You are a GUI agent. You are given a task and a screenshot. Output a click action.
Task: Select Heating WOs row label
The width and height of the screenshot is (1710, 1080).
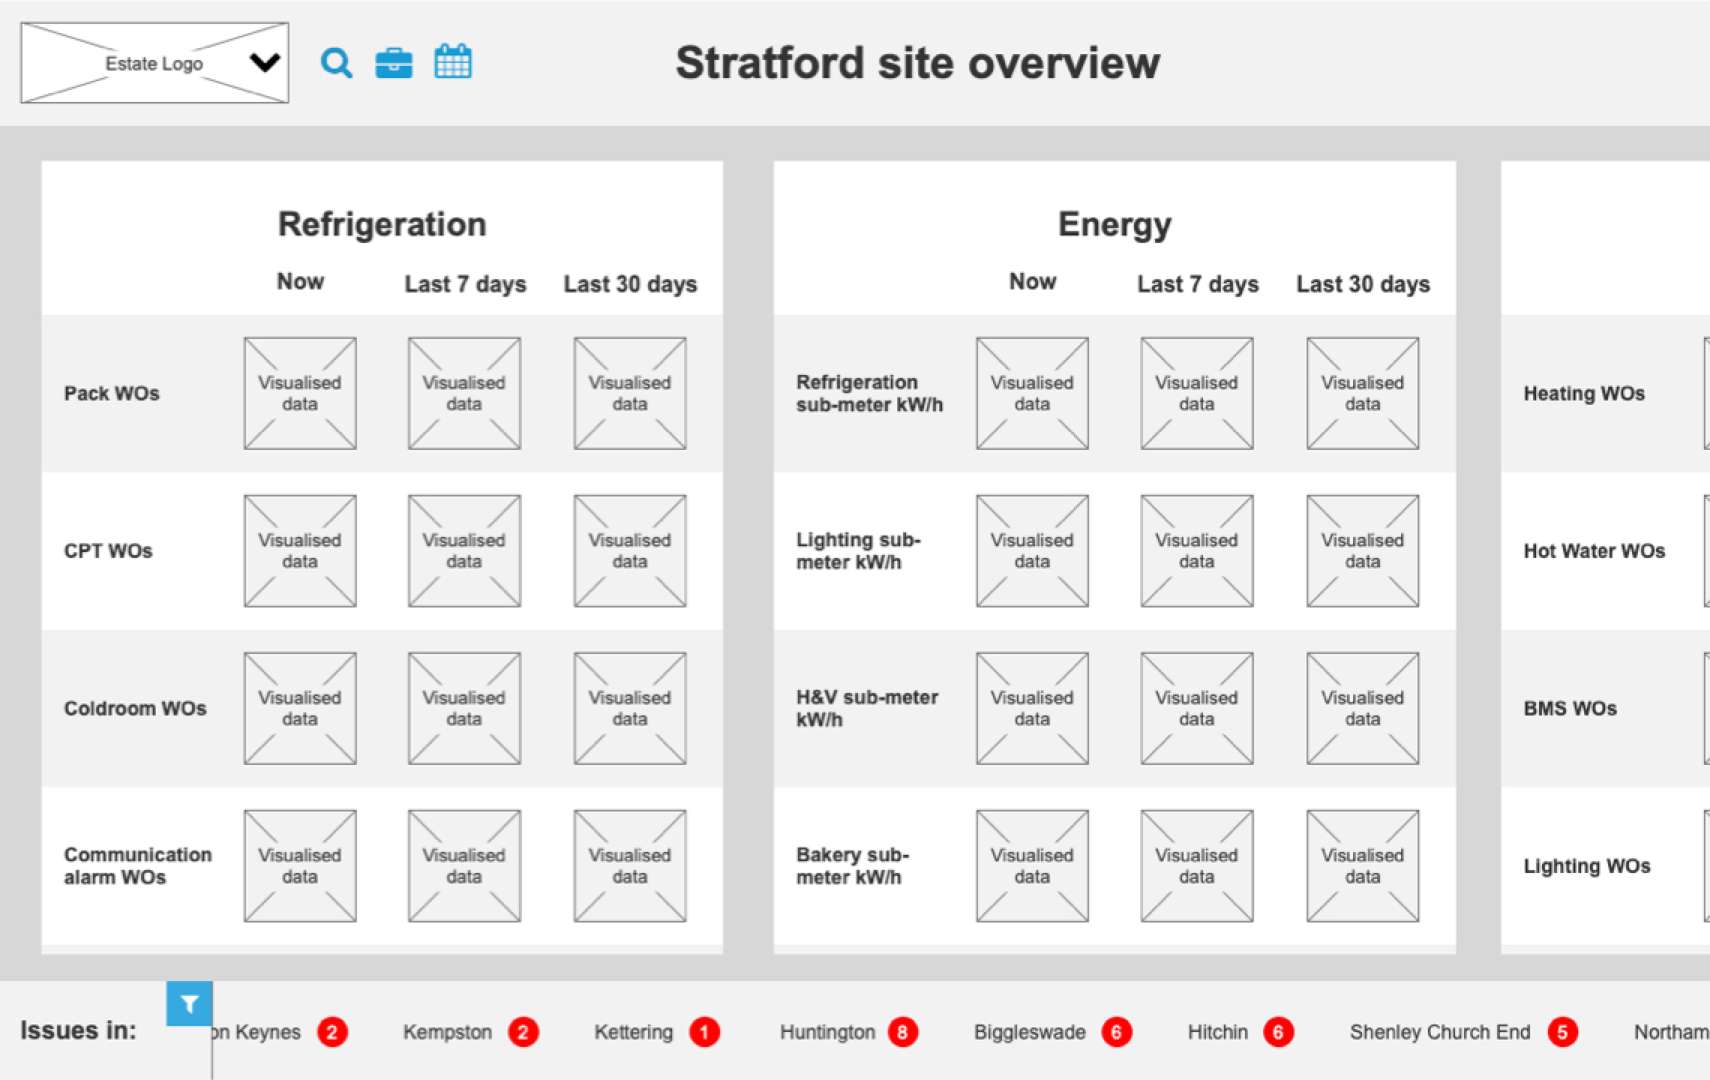(1584, 393)
